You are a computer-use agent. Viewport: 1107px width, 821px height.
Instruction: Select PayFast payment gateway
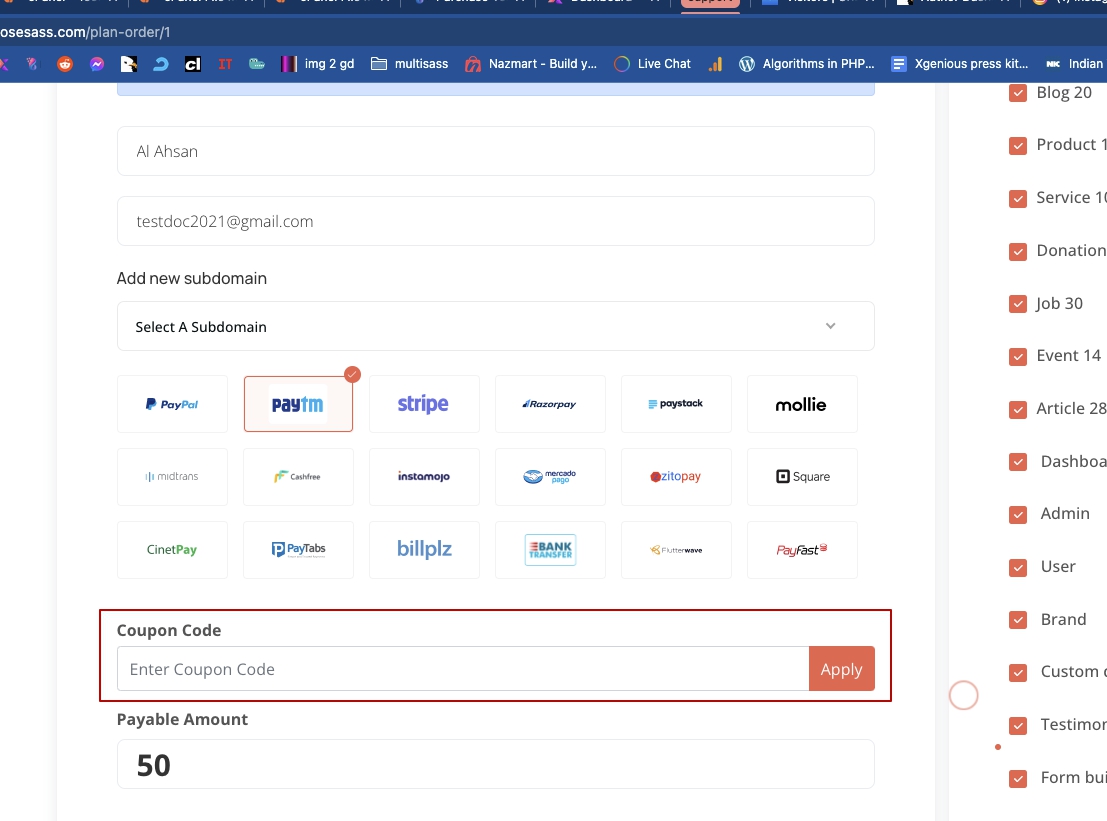802,550
